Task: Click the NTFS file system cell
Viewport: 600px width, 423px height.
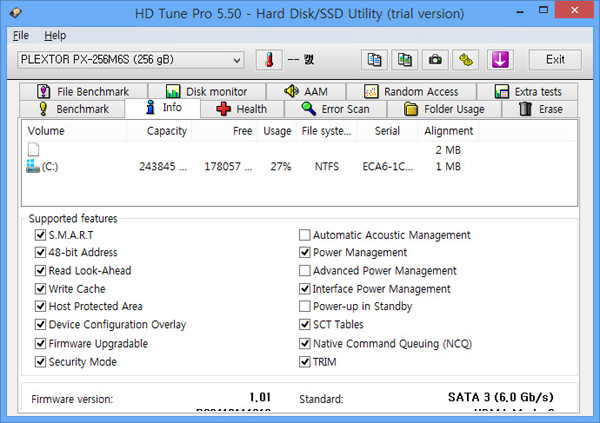Action: [326, 167]
